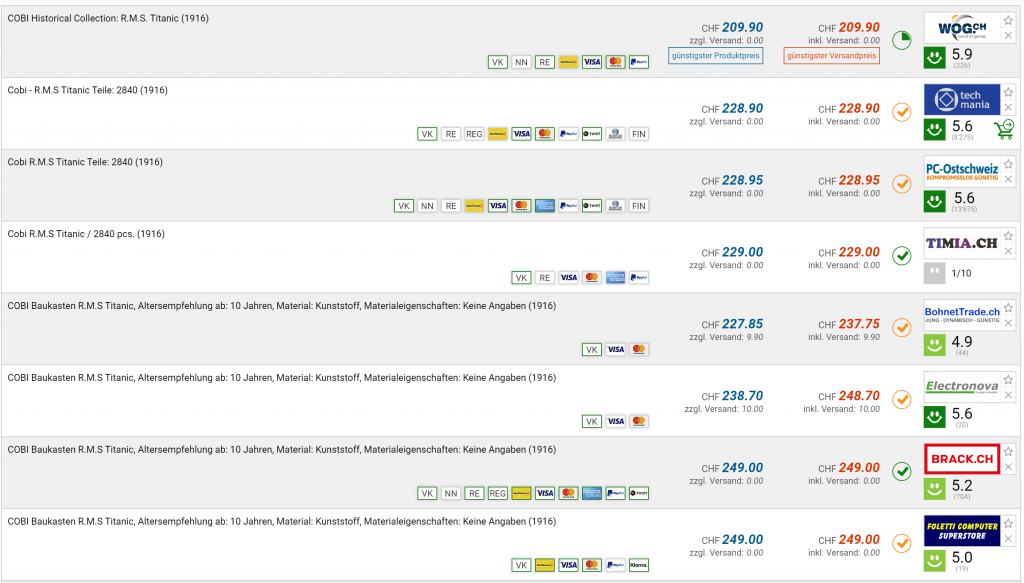Click techmania green smiley rating icon
The height and width of the screenshot is (583, 1024).
[935, 129]
